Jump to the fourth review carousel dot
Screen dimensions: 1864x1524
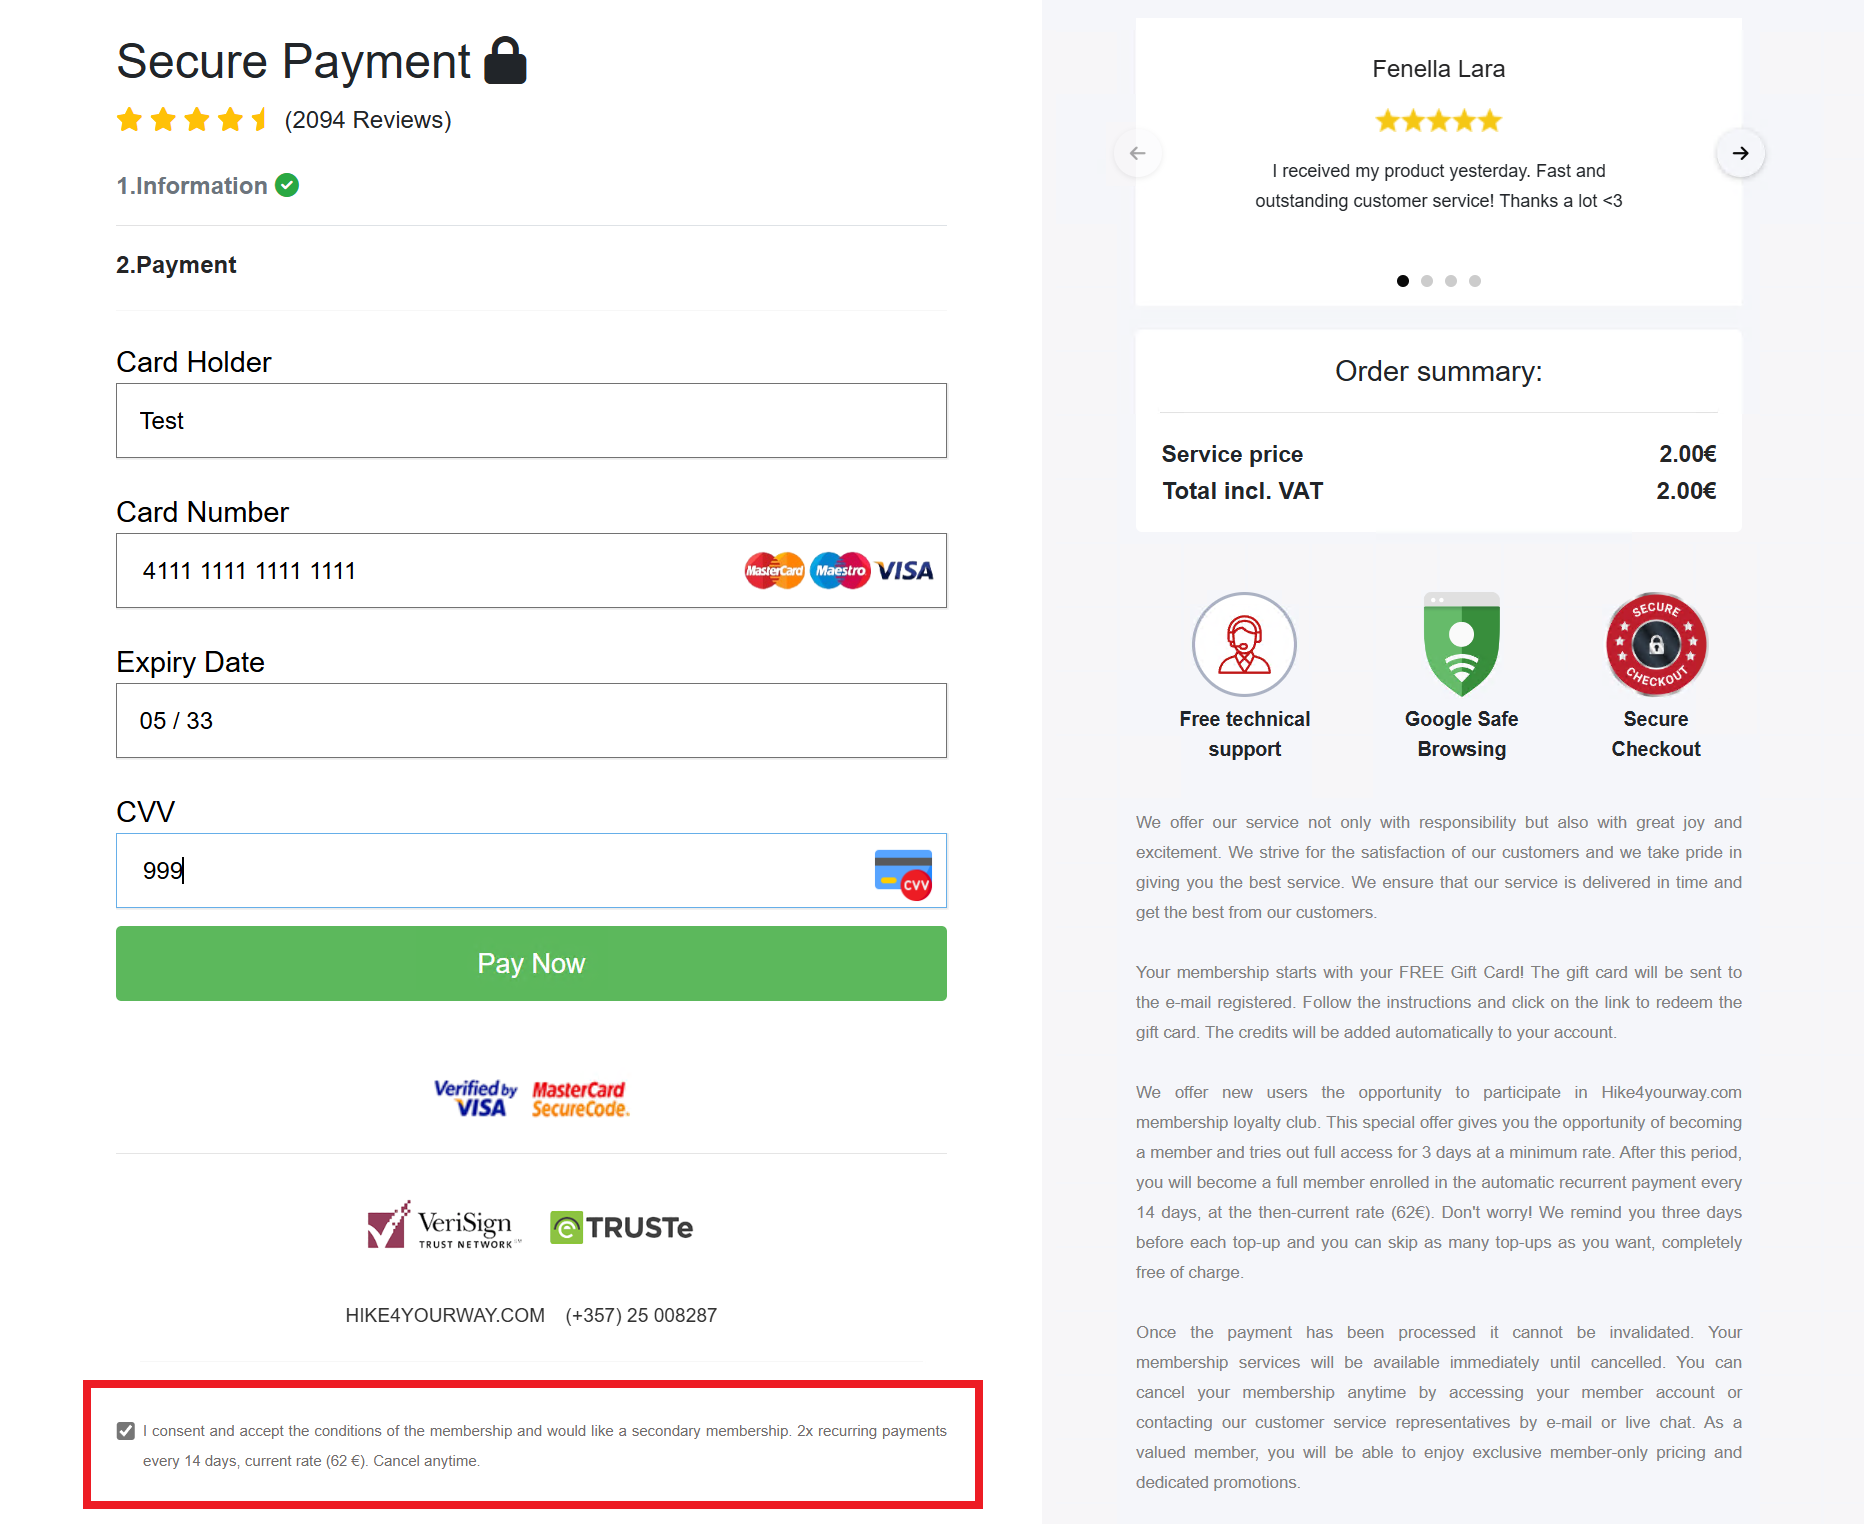pyautogui.click(x=1475, y=281)
